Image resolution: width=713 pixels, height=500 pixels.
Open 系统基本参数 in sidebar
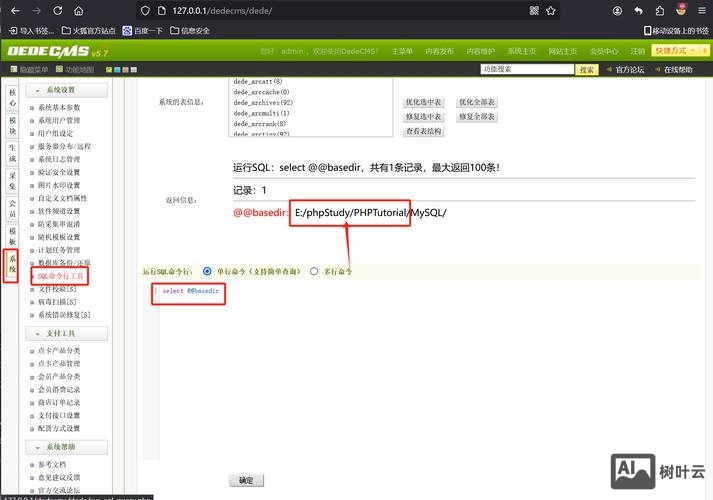click(59, 107)
